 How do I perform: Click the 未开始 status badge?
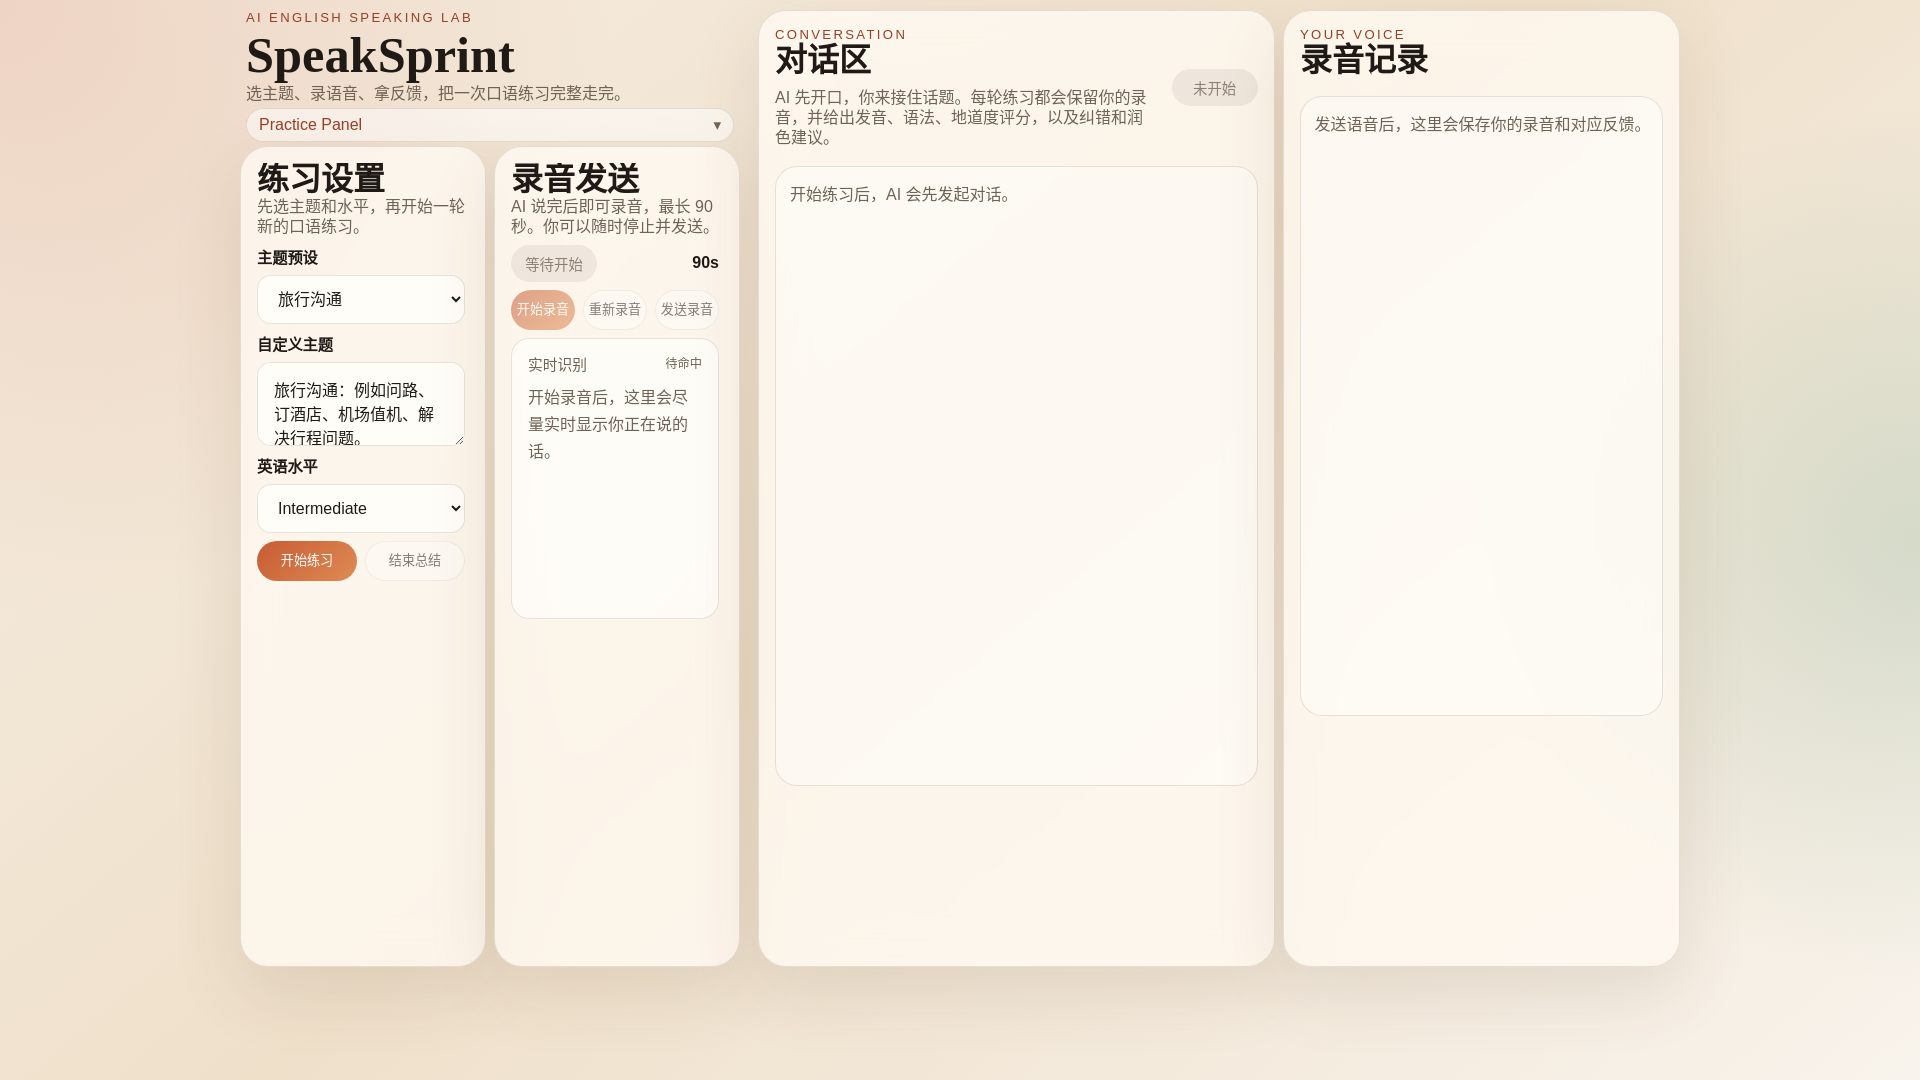click(x=1214, y=88)
